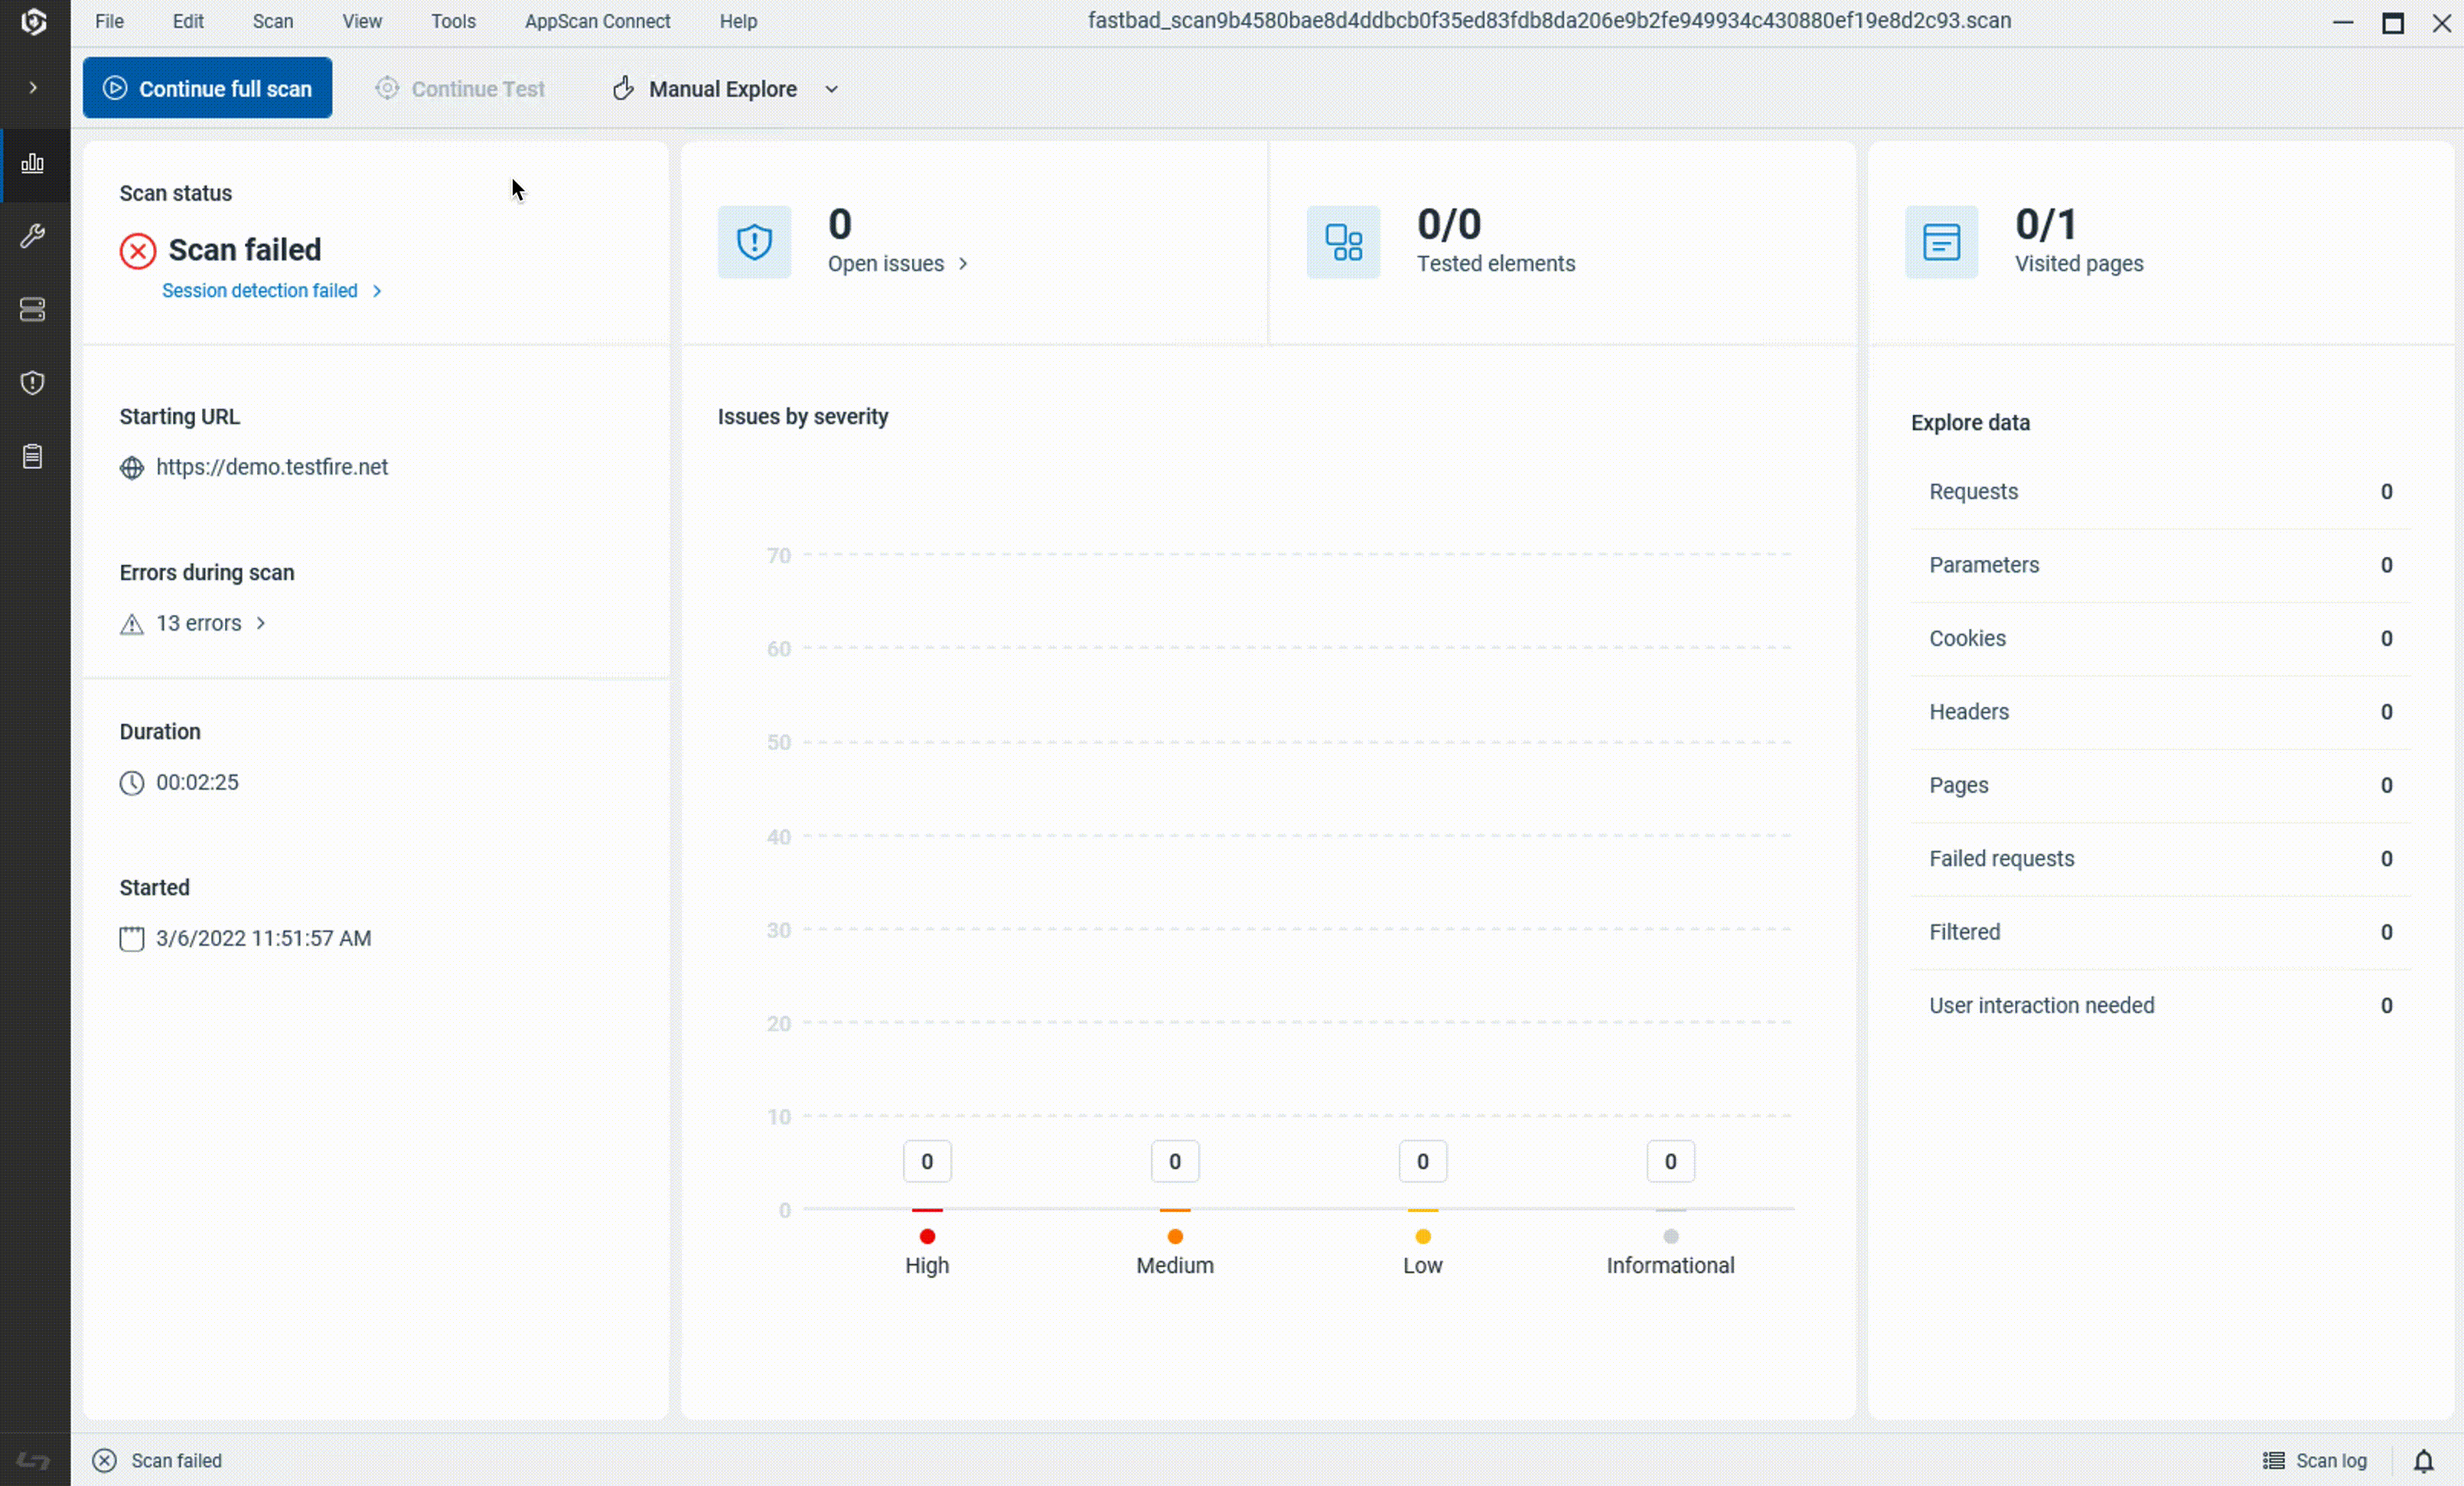Open the Help menu
Screen dimensions: 2464x1486
[738, 21]
